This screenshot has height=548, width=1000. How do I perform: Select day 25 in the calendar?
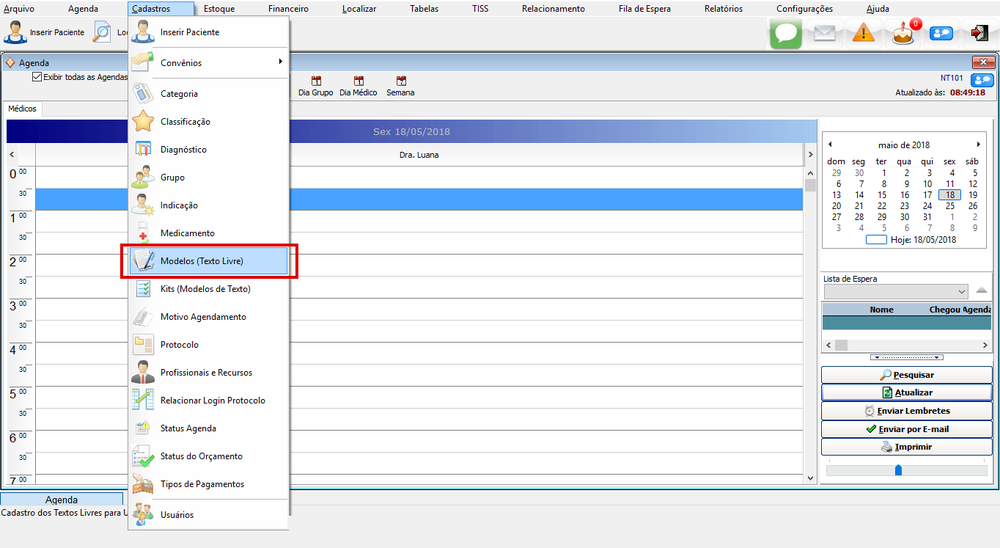coord(950,206)
